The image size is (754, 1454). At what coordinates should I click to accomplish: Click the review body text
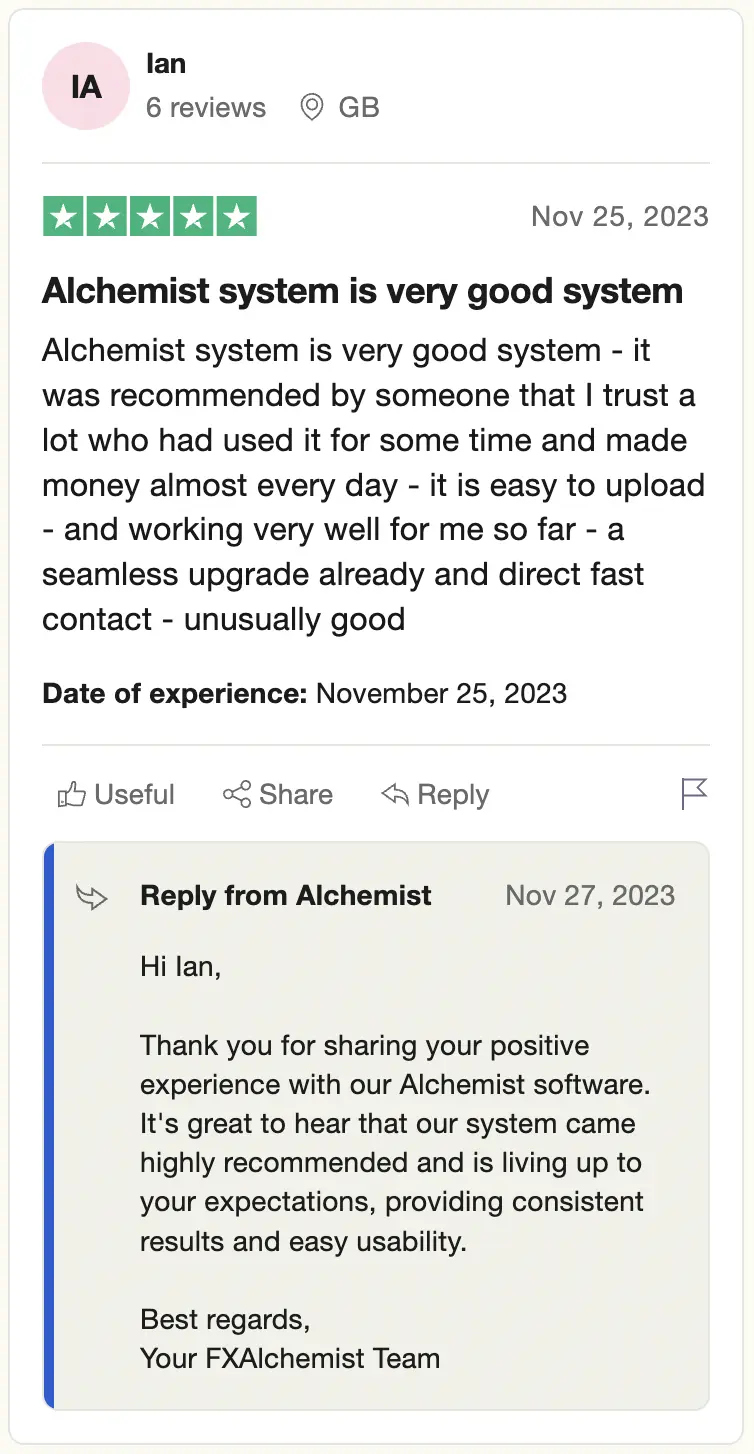click(x=374, y=484)
